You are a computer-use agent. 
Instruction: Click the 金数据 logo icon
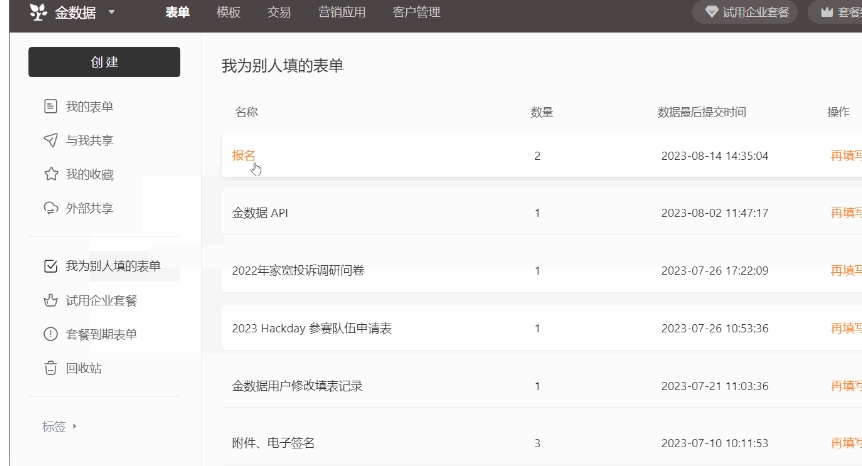(x=38, y=12)
